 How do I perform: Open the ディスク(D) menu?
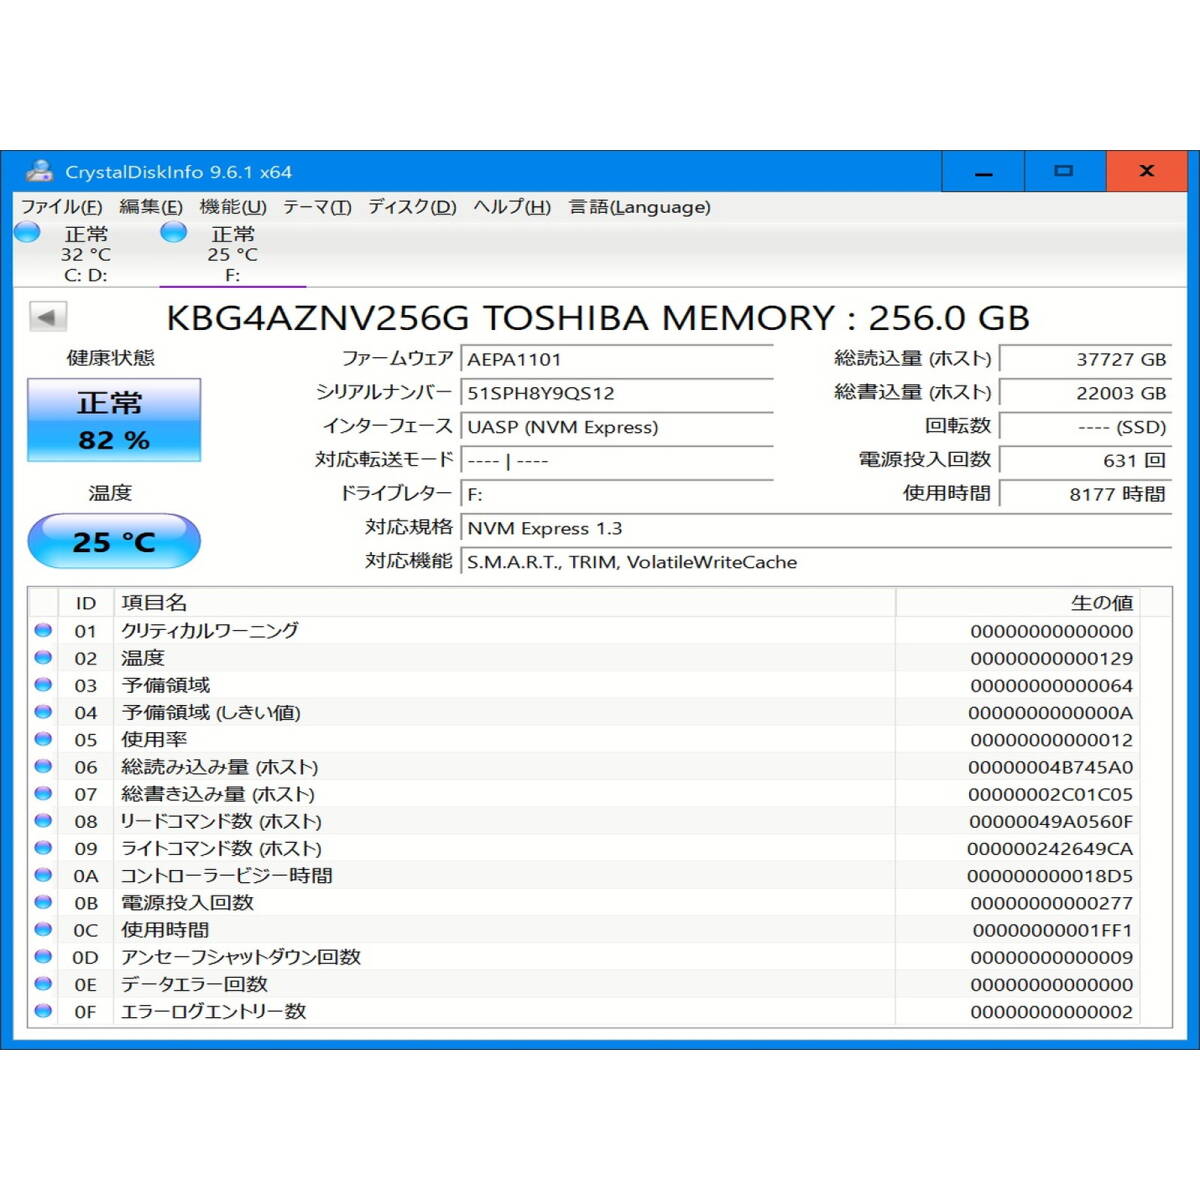pyautogui.click(x=412, y=207)
